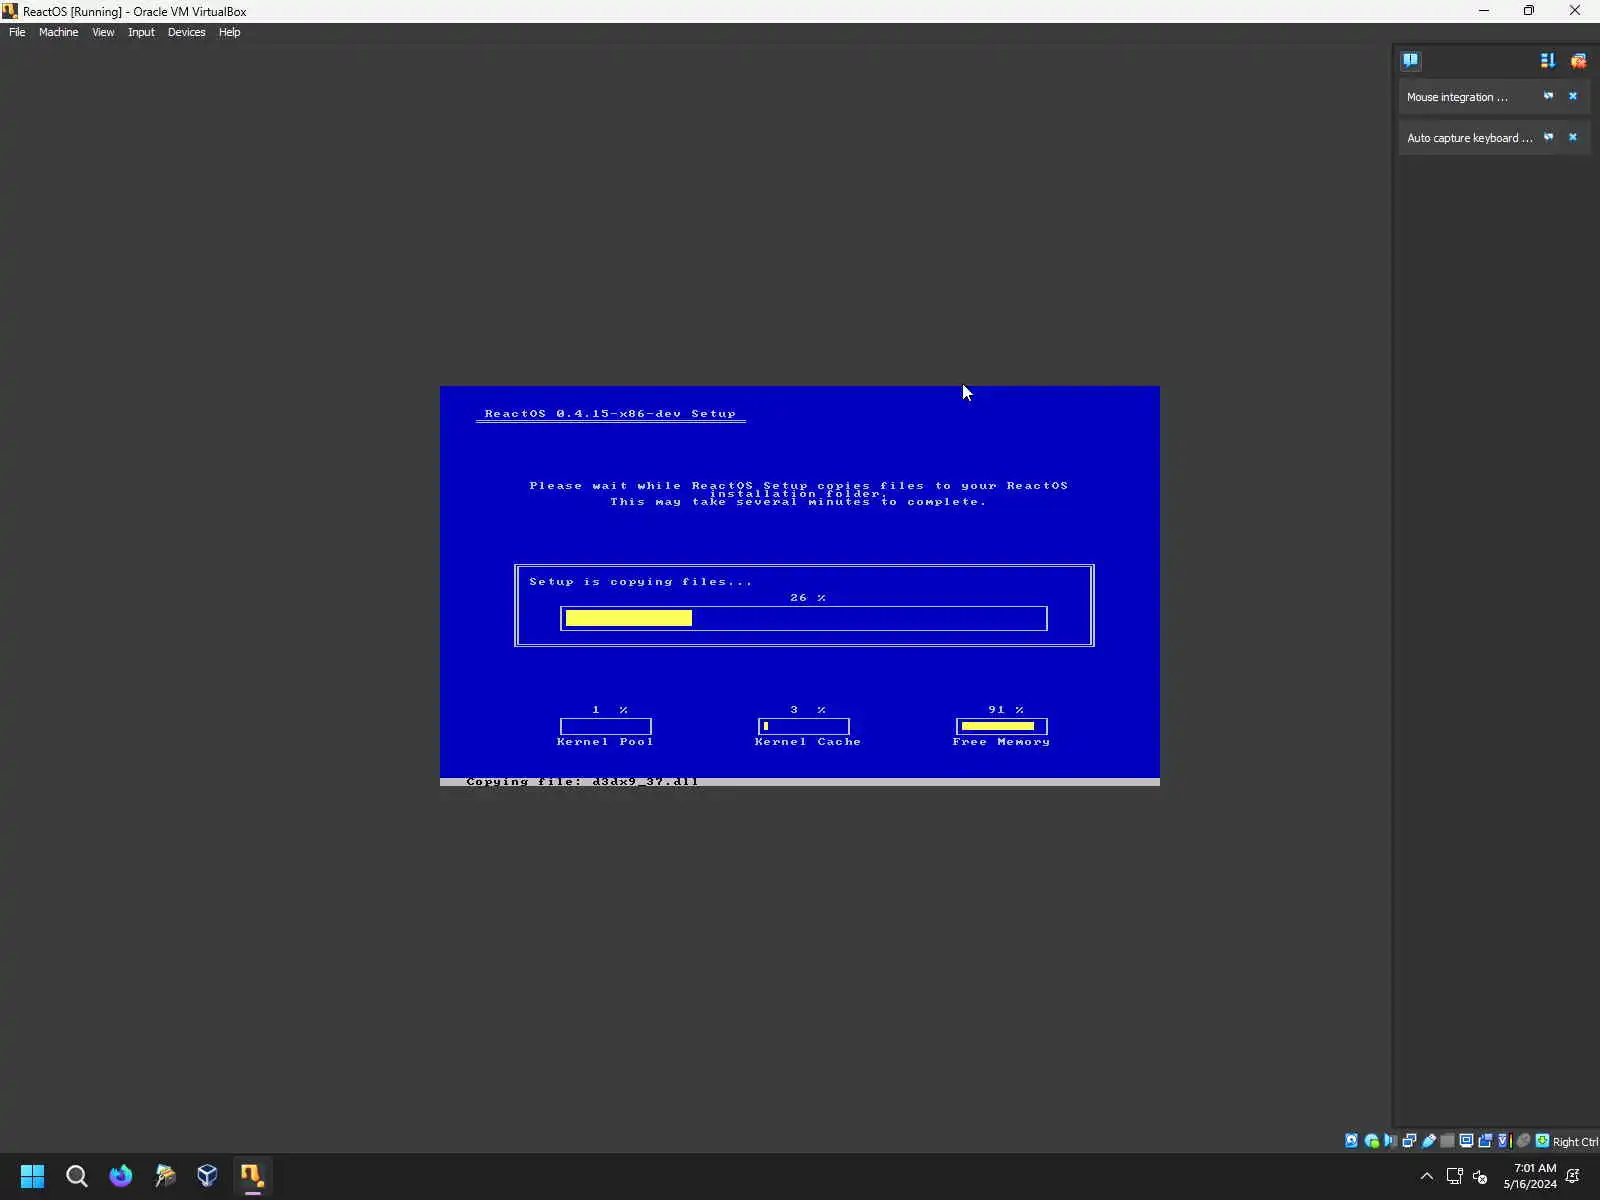This screenshot has height=1200, width=1600.
Task: Click the virtualization features V indicator
Action: click(x=1503, y=1141)
